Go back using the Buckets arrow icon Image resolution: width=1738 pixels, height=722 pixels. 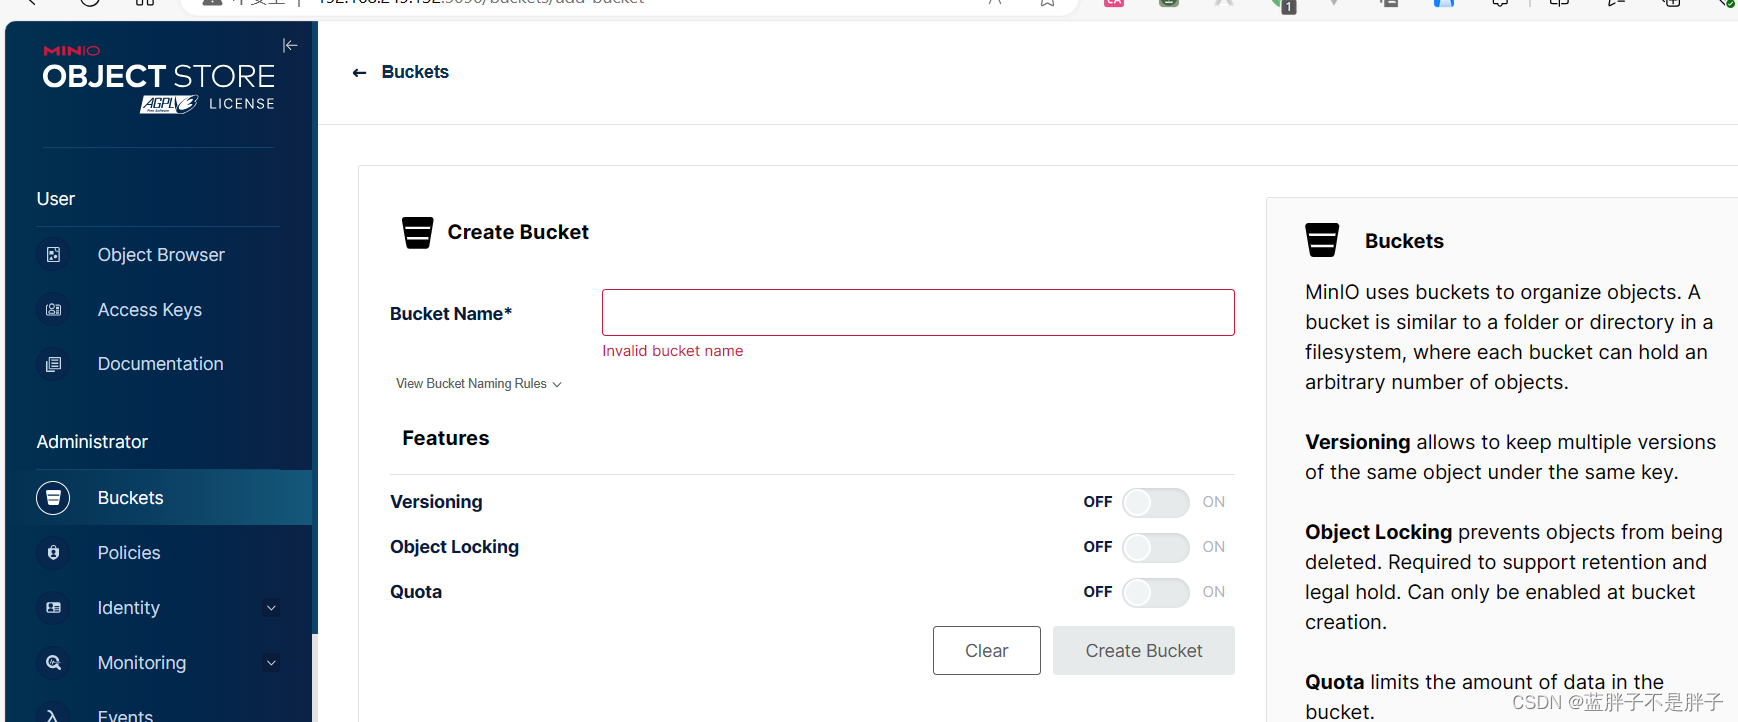click(x=360, y=73)
